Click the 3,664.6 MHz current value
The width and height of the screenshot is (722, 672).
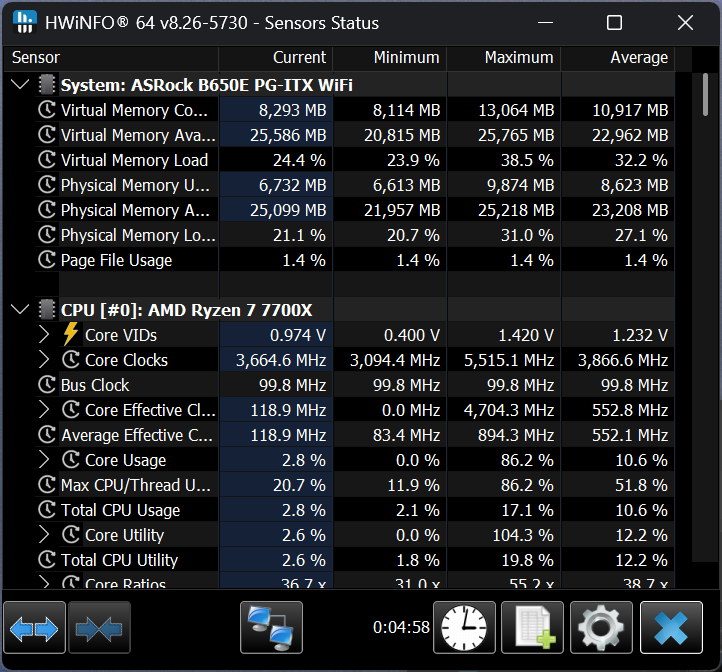pos(281,360)
